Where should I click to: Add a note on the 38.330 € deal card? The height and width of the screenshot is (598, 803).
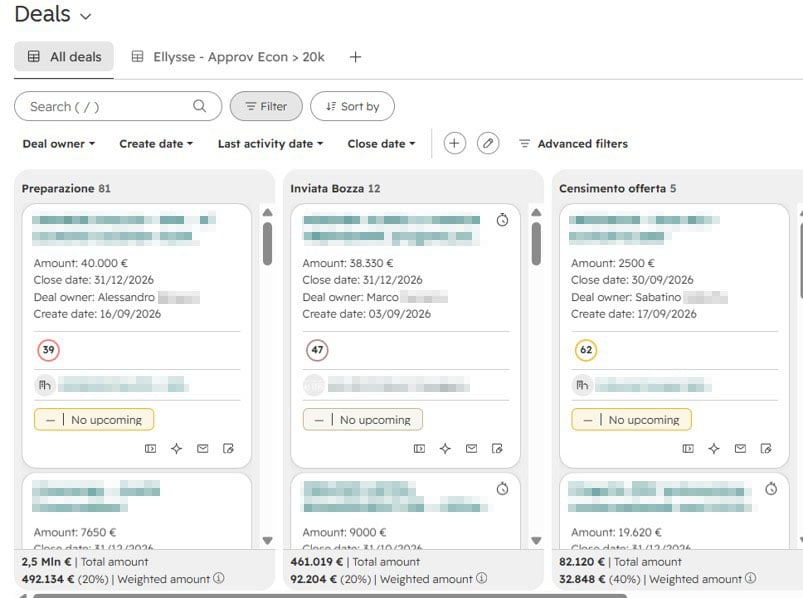tap(497, 448)
